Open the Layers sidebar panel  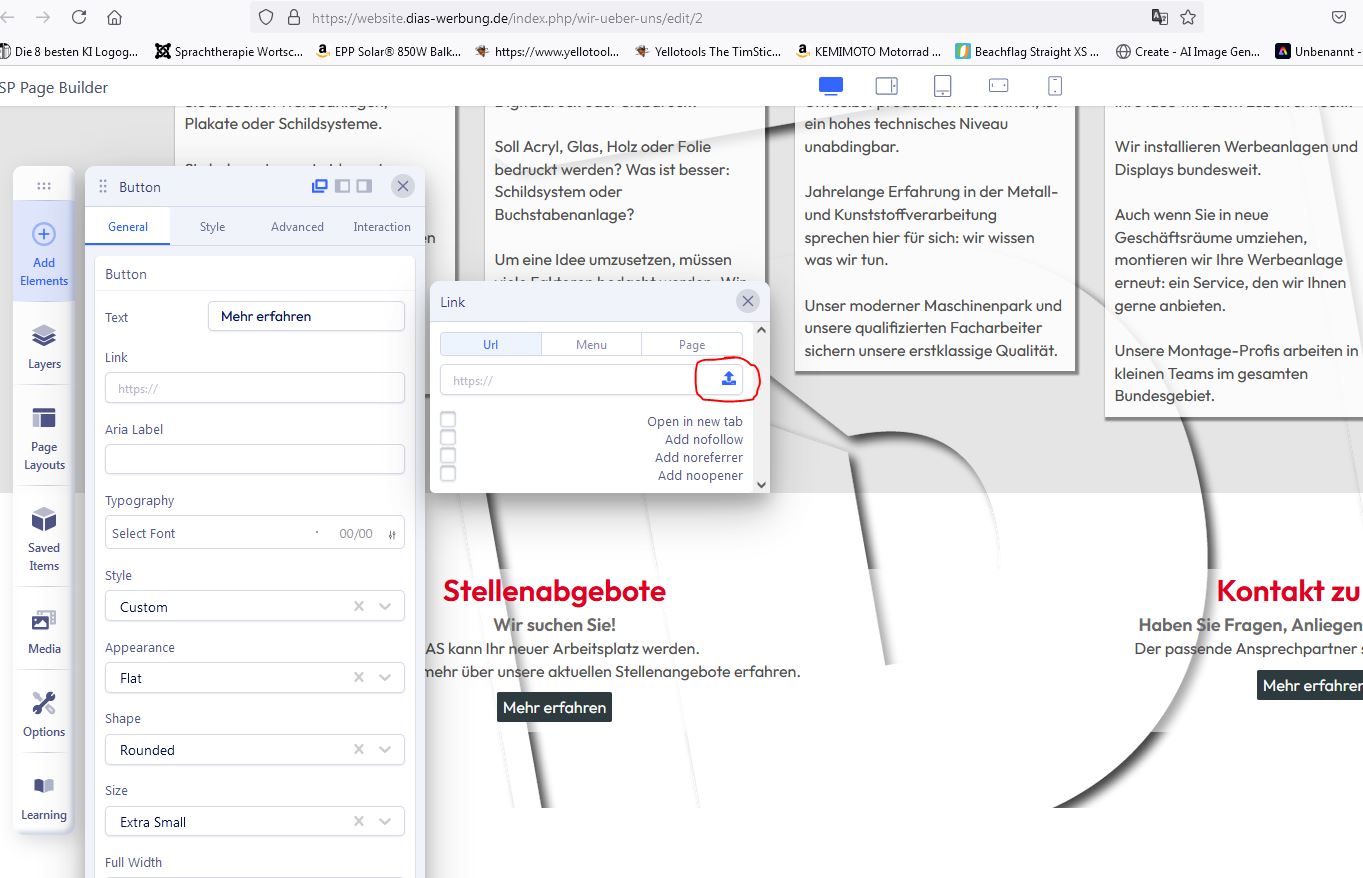[x=44, y=345]
